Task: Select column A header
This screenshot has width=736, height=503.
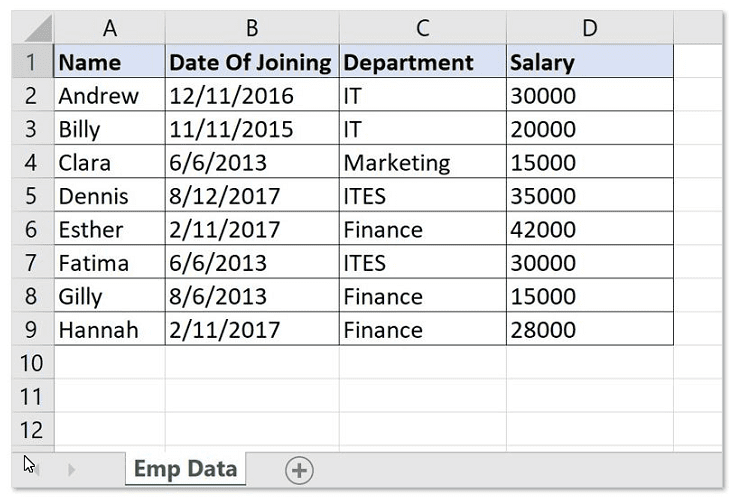Action: click(x=109, y=28)
